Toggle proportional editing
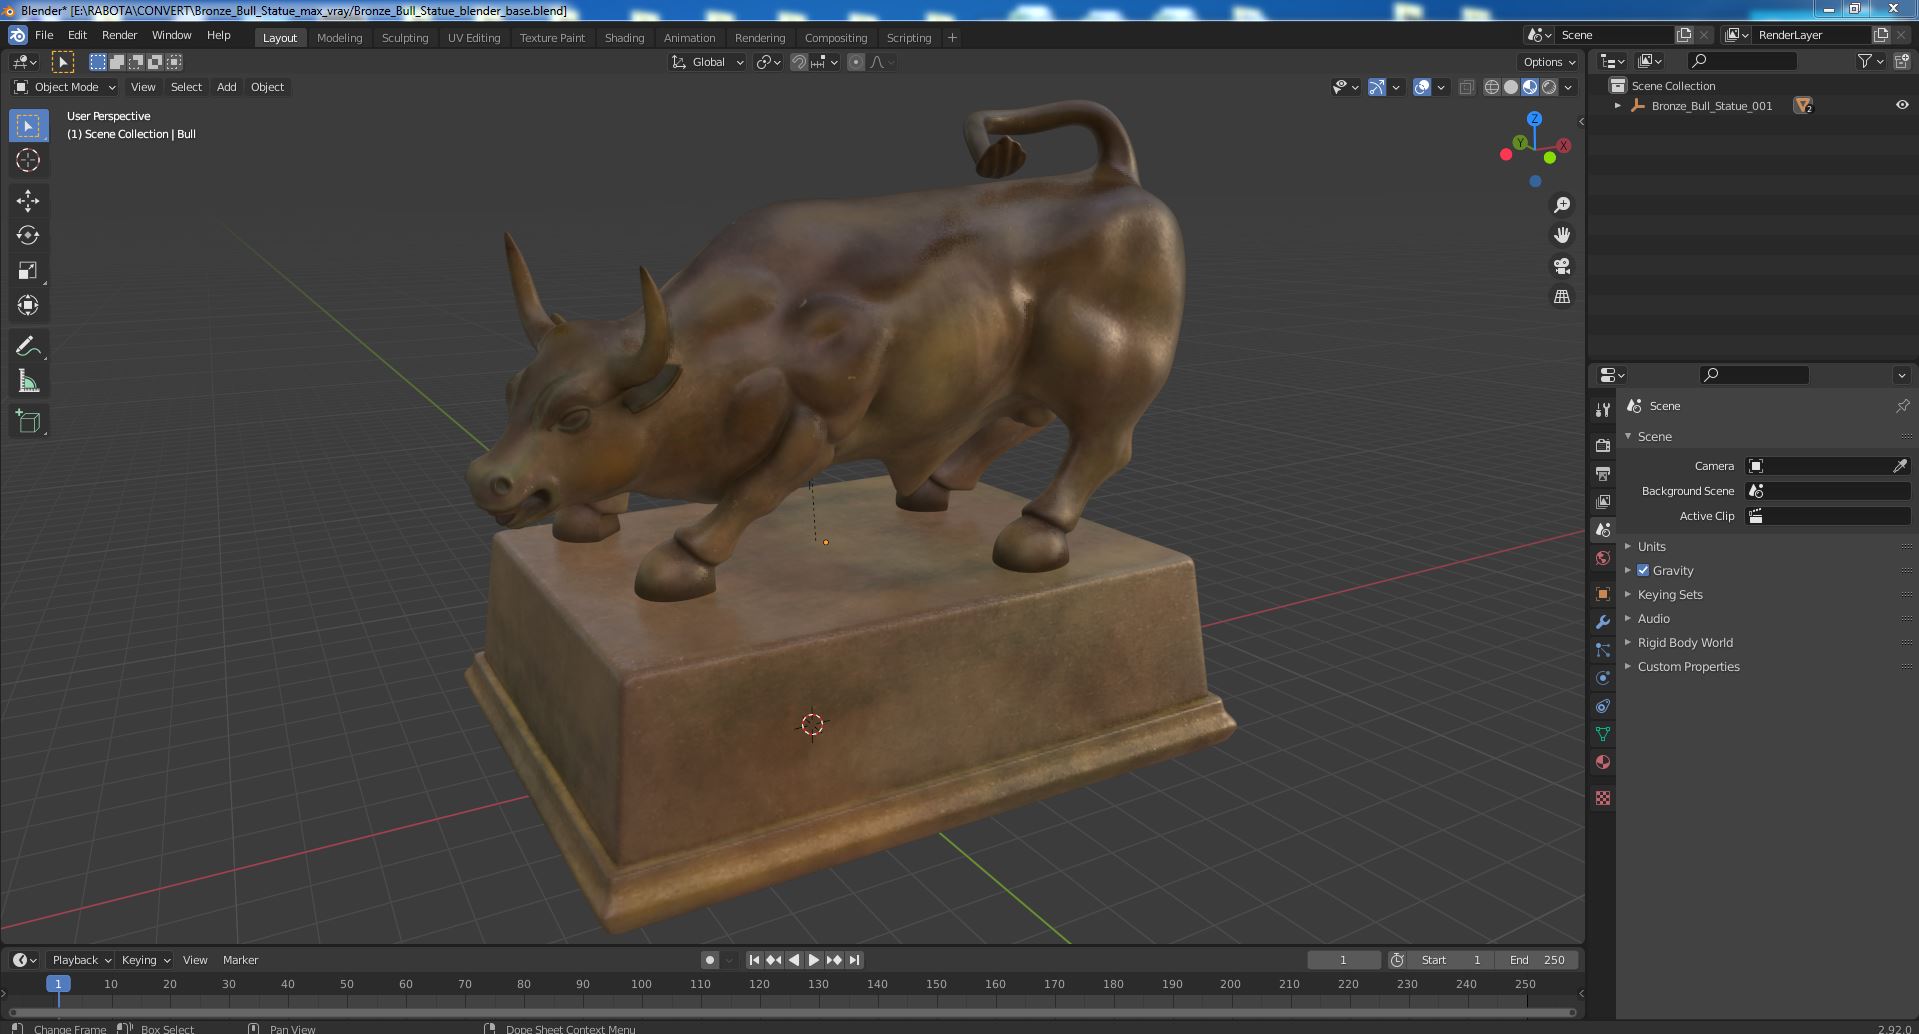Image resolution: width=1919 pixels, height=1034 pixels. (x=856, y=62)
